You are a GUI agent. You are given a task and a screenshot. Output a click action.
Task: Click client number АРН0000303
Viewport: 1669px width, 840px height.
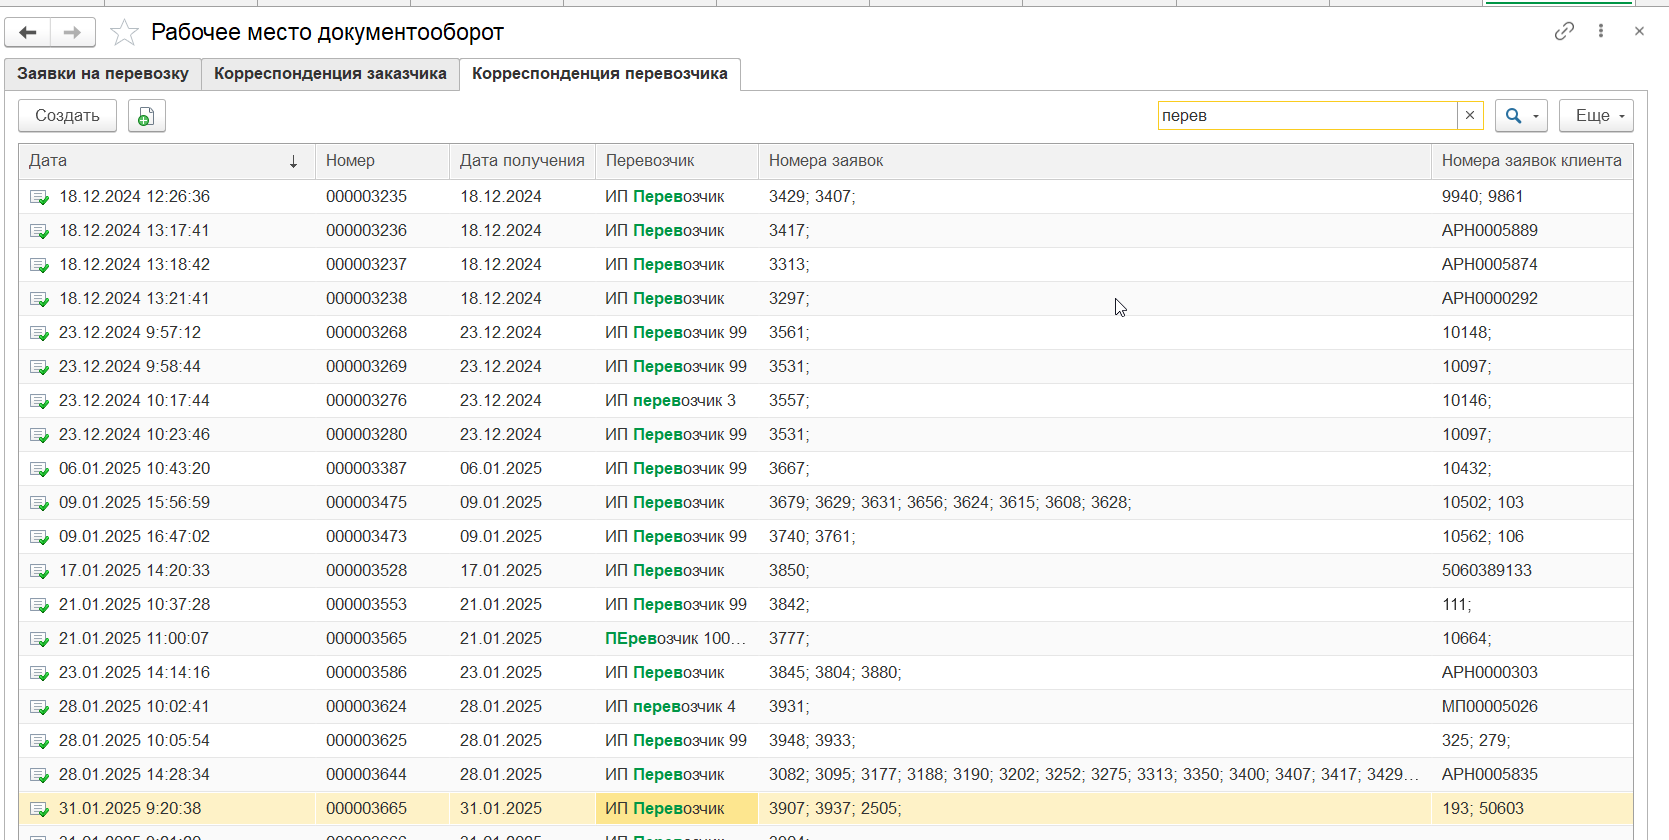tap(1532, 673)
